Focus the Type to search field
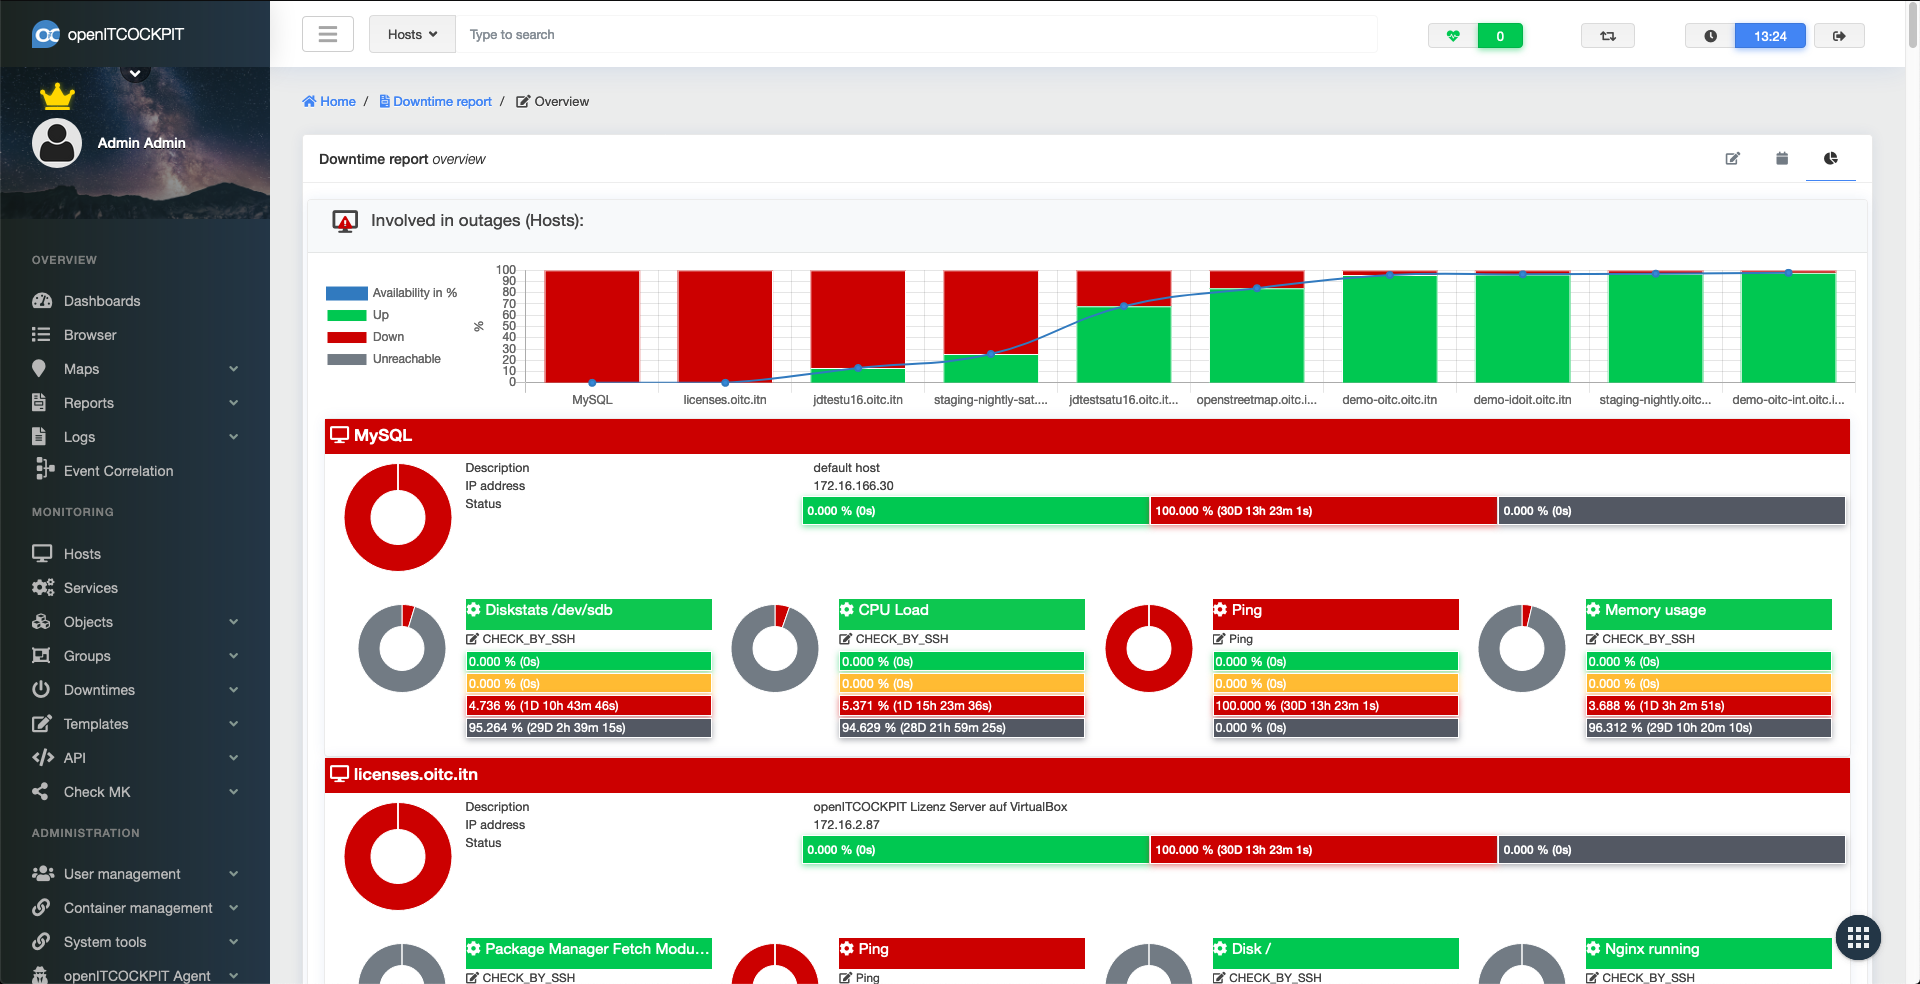Viewport: 1920px width, 984px height. click(916, 34)
